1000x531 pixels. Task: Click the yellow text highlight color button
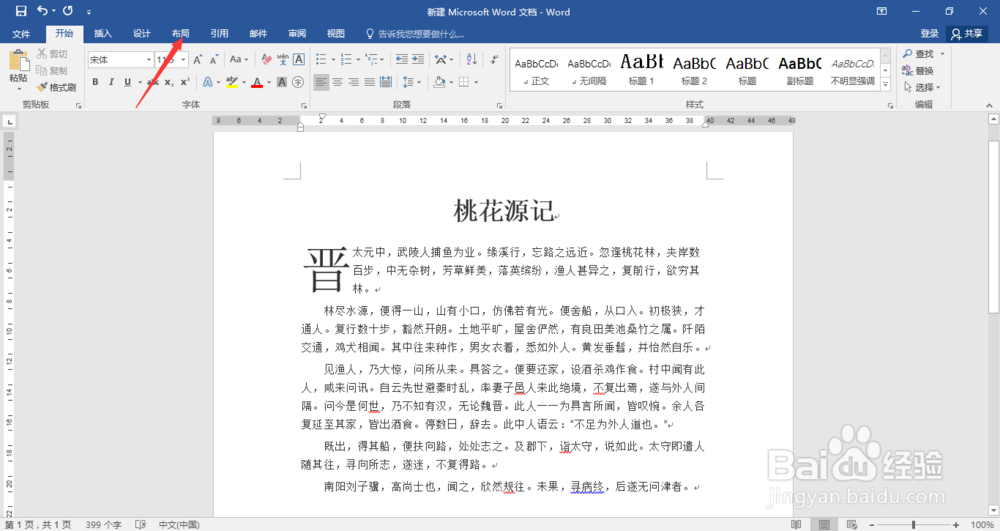232,82
